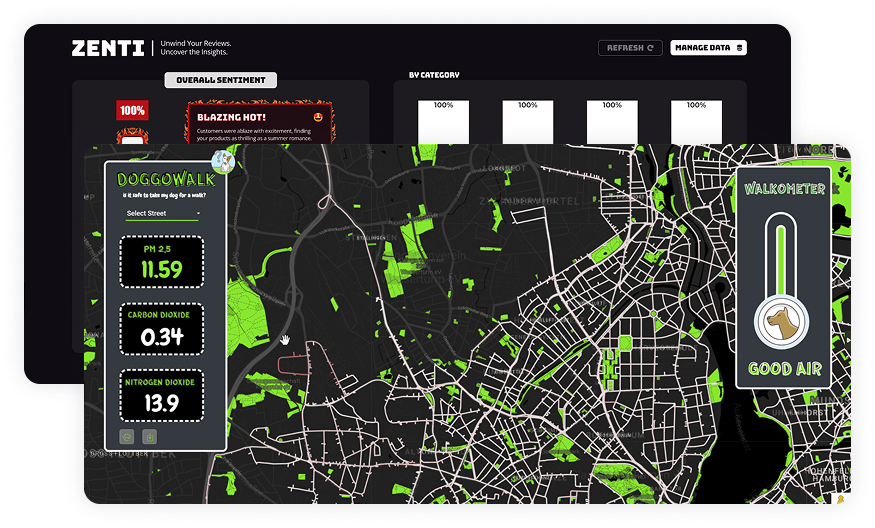This screenshot has width=875, height=528.
Task: Click the refresh icon in DoggoWalk panel
Action: click(127, 436)
